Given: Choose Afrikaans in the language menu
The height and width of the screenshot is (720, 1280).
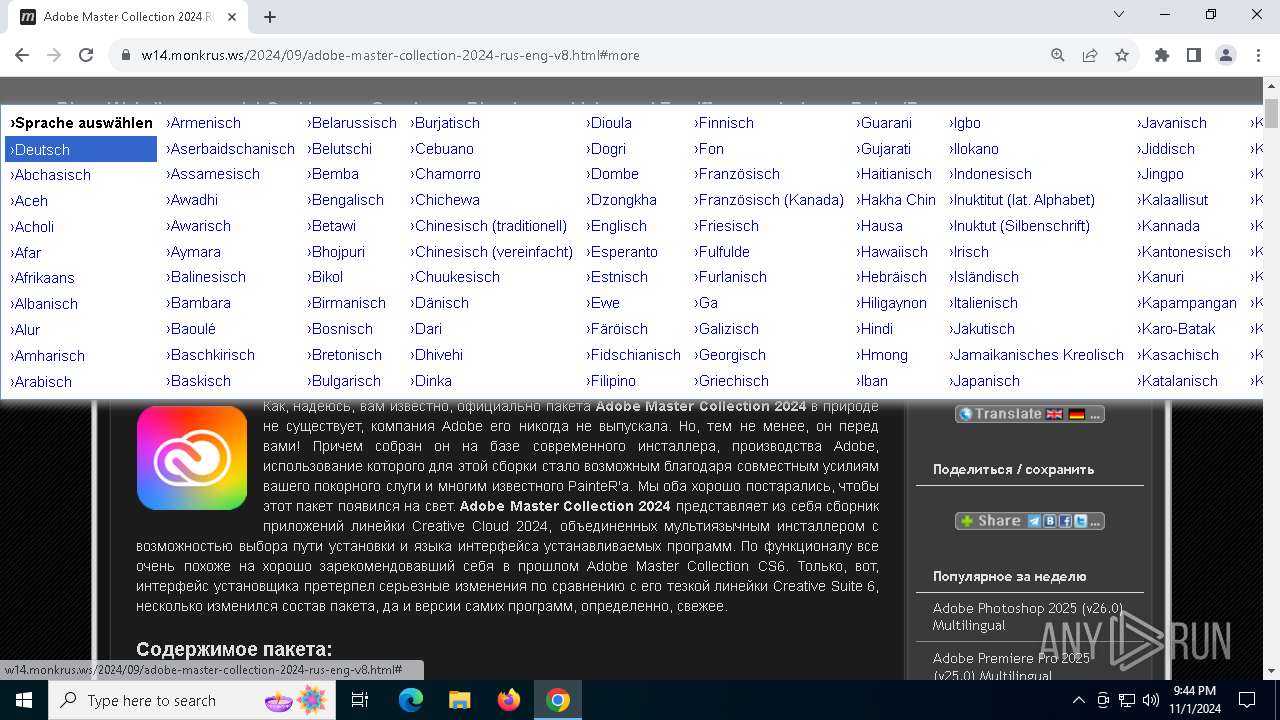Looking at the screenshot, I should coord(42,278).
